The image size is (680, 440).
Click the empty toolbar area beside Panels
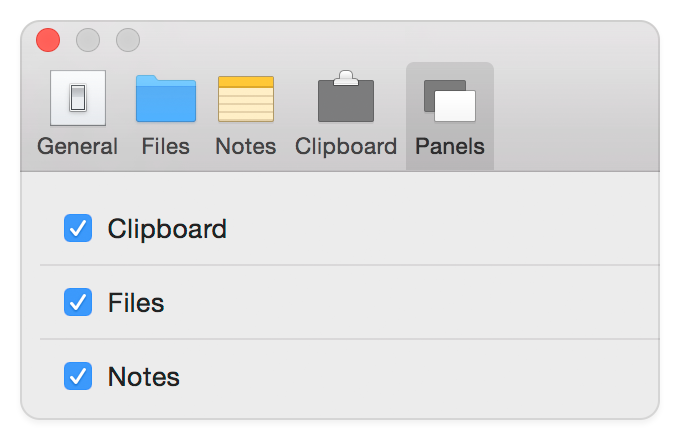[x=577, y=116]
